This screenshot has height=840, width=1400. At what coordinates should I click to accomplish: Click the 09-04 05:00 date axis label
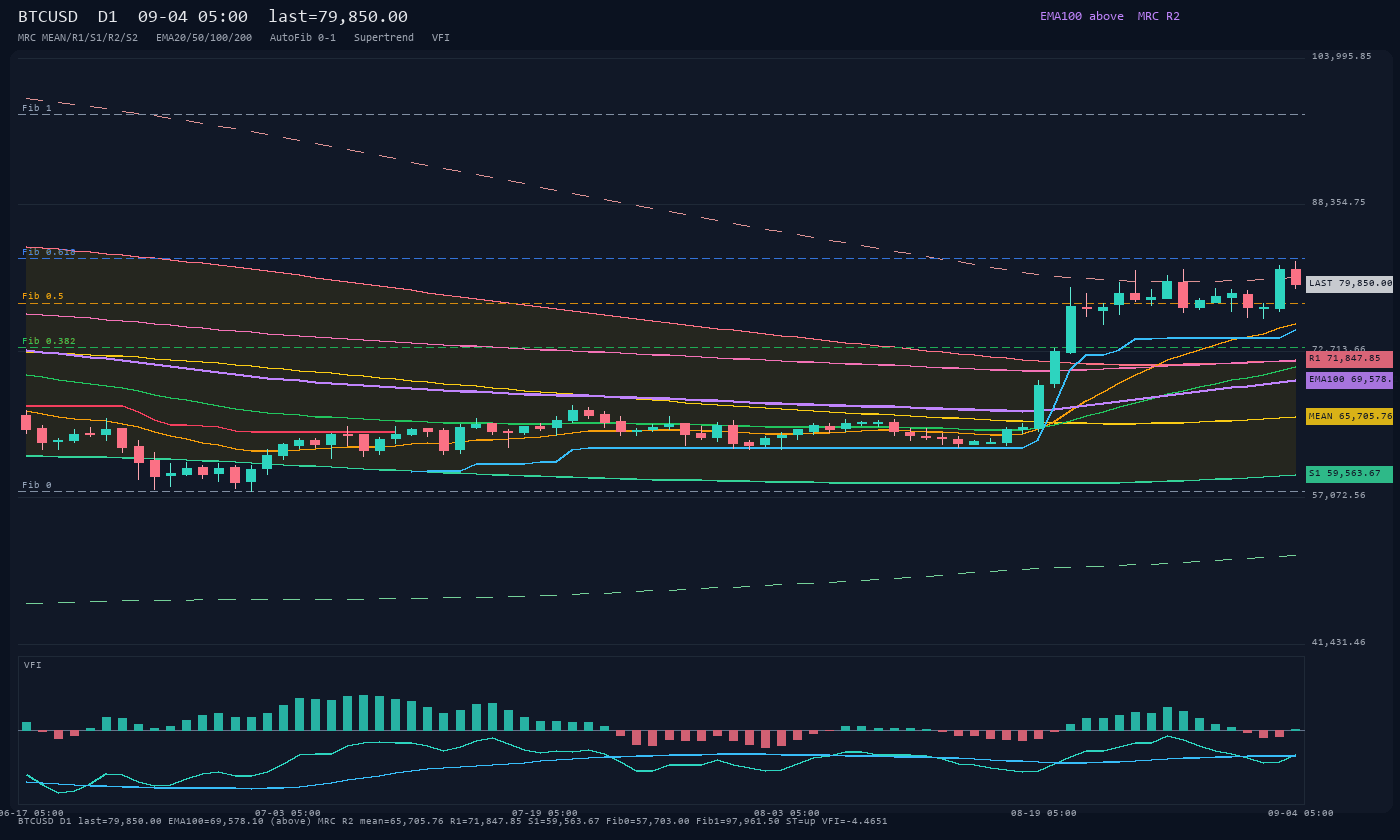point(1300,813)
